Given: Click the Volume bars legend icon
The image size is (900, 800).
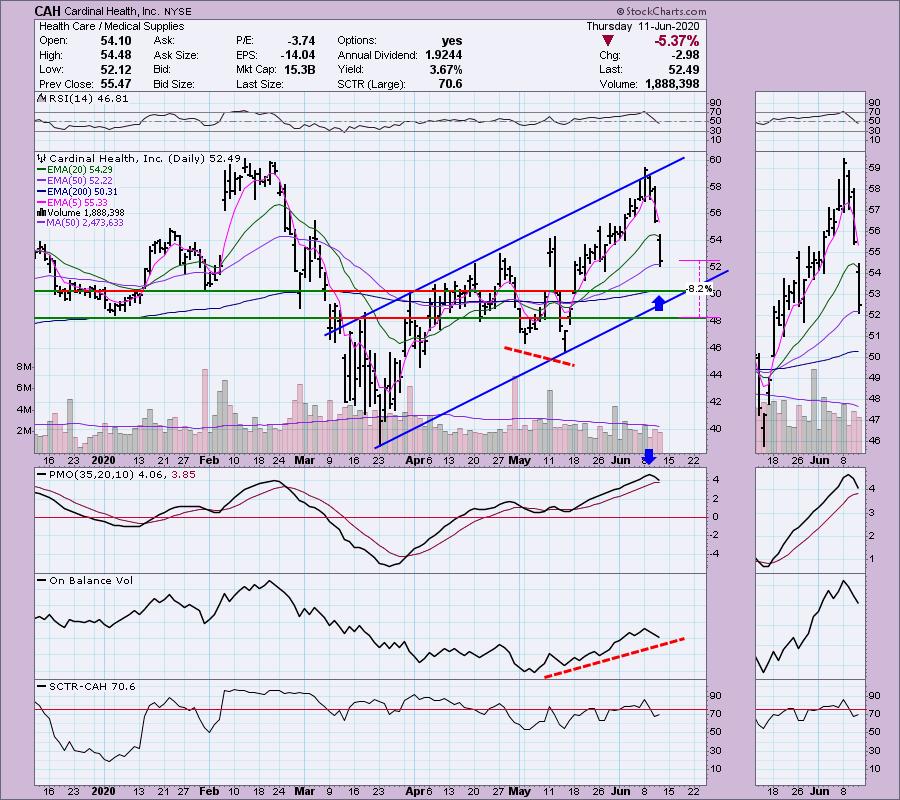Looking at the screenshot, I should (x=41, y=212).
